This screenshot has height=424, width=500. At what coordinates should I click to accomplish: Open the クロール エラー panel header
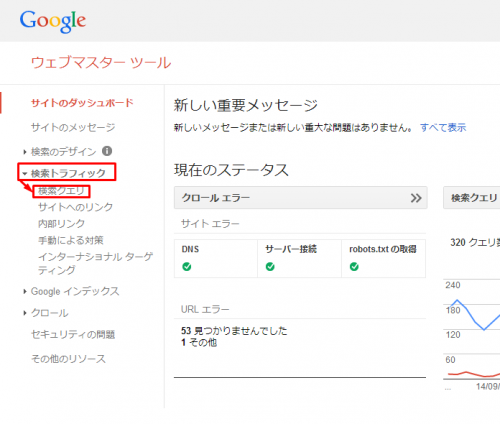point(301,198)
